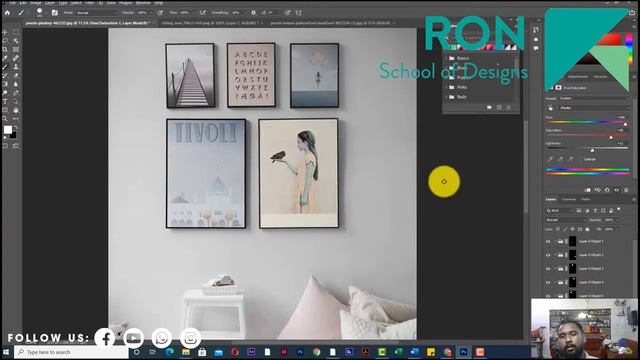
Task: Select the Eyedropper tool in the toolbox
Action: (5, 58)
